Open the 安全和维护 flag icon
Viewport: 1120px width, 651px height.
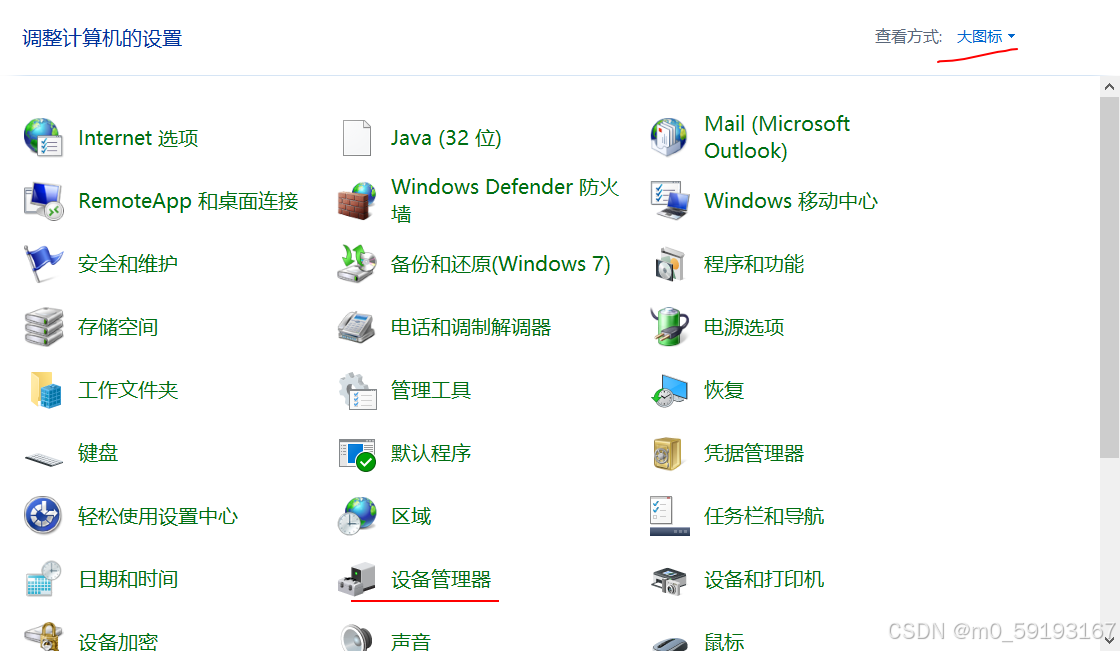tap(43, 264)
